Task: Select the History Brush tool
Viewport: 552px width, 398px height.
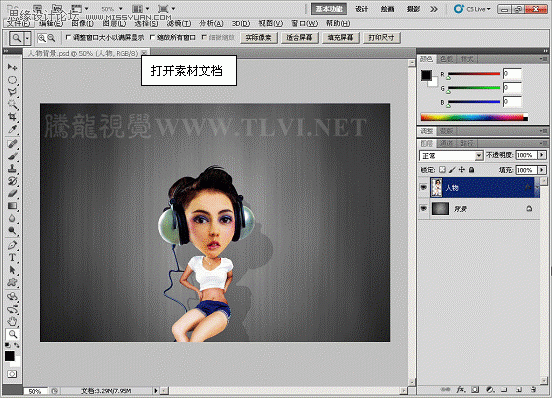Action: [x=12, y=181]
